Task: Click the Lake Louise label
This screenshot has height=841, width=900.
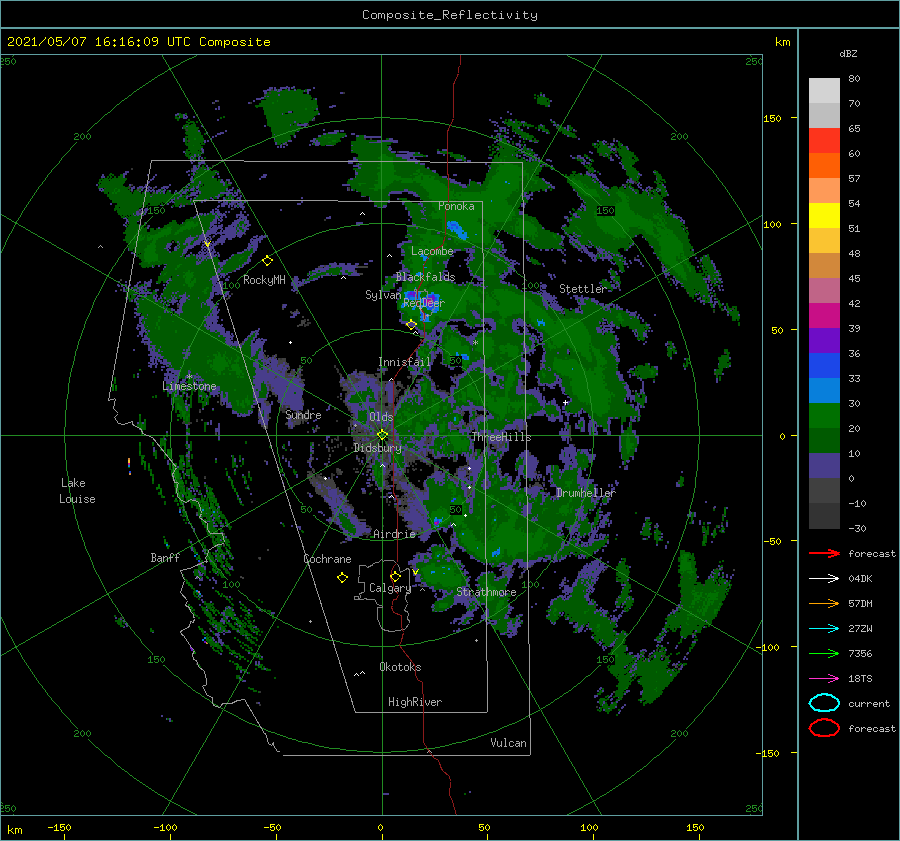Action: tap(77, 491)
